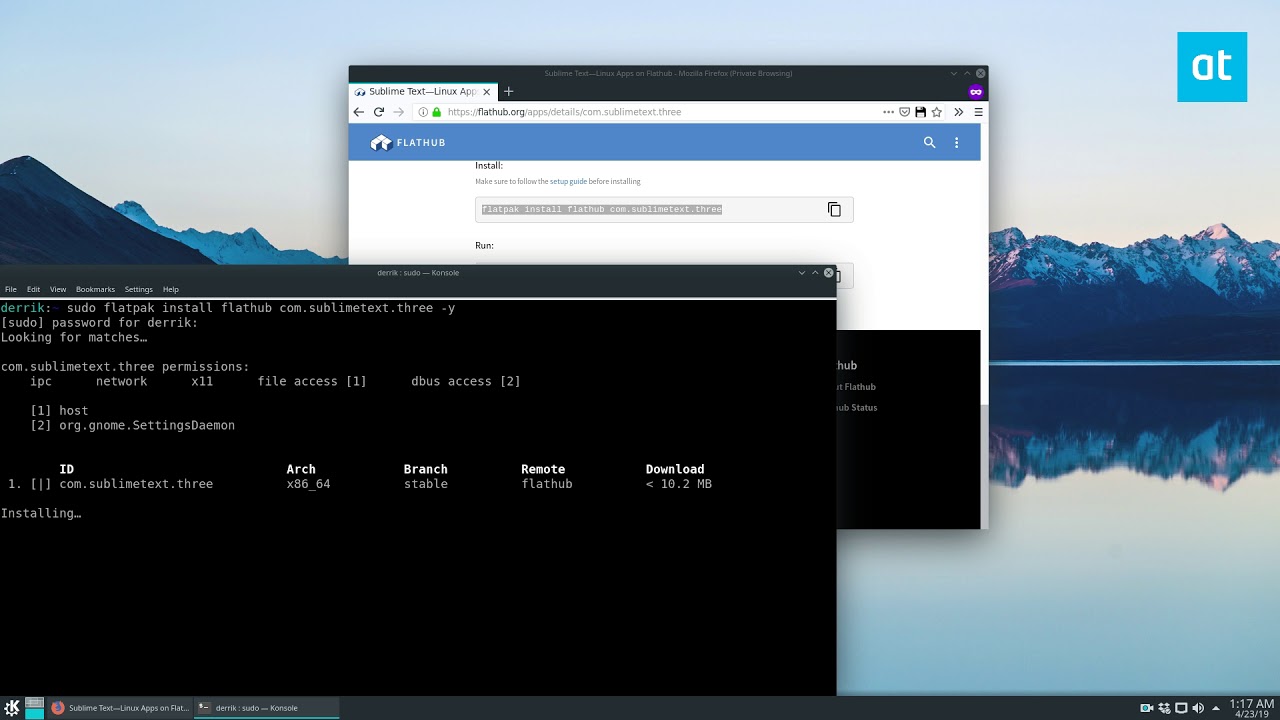Click the screen recorder tray icon

click(x=1147, y=708)
